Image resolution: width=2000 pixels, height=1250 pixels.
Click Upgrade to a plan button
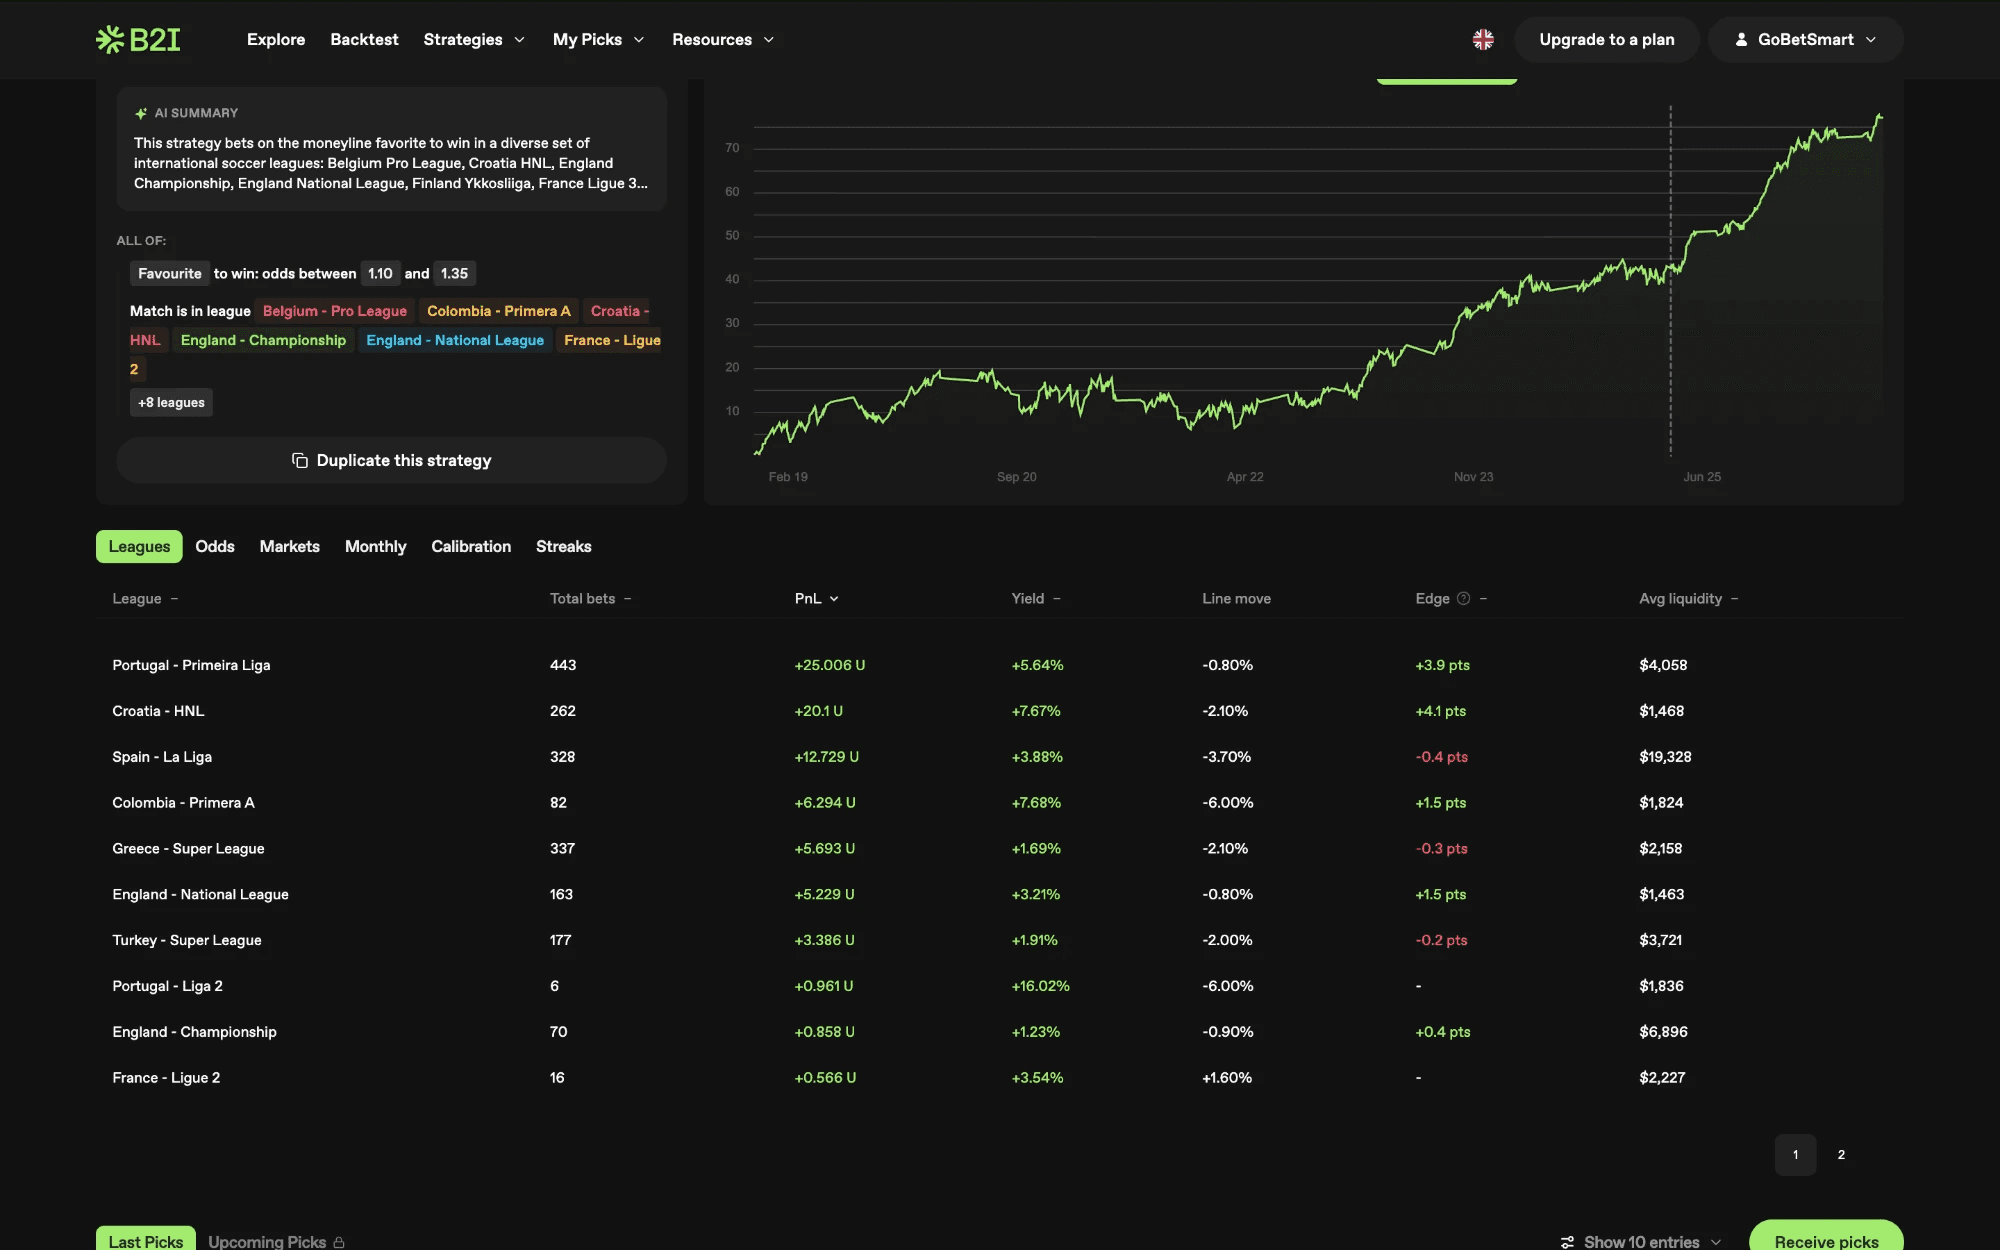coord(1607,39)
